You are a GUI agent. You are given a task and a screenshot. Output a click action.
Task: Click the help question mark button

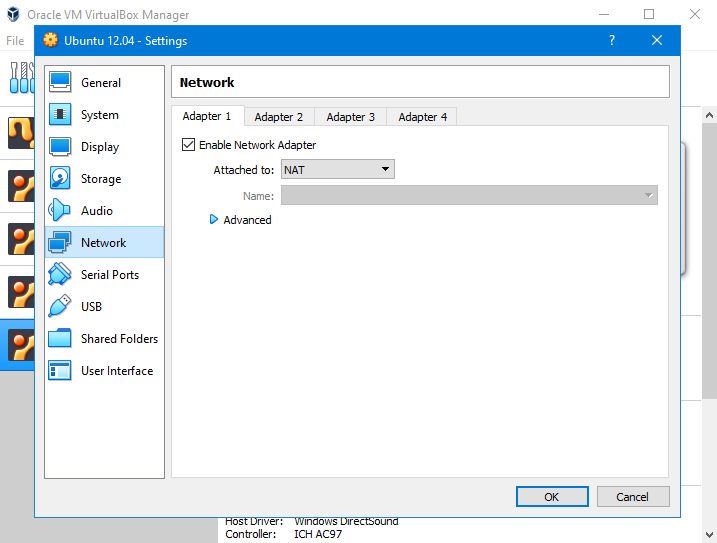[x=612, y=40]
